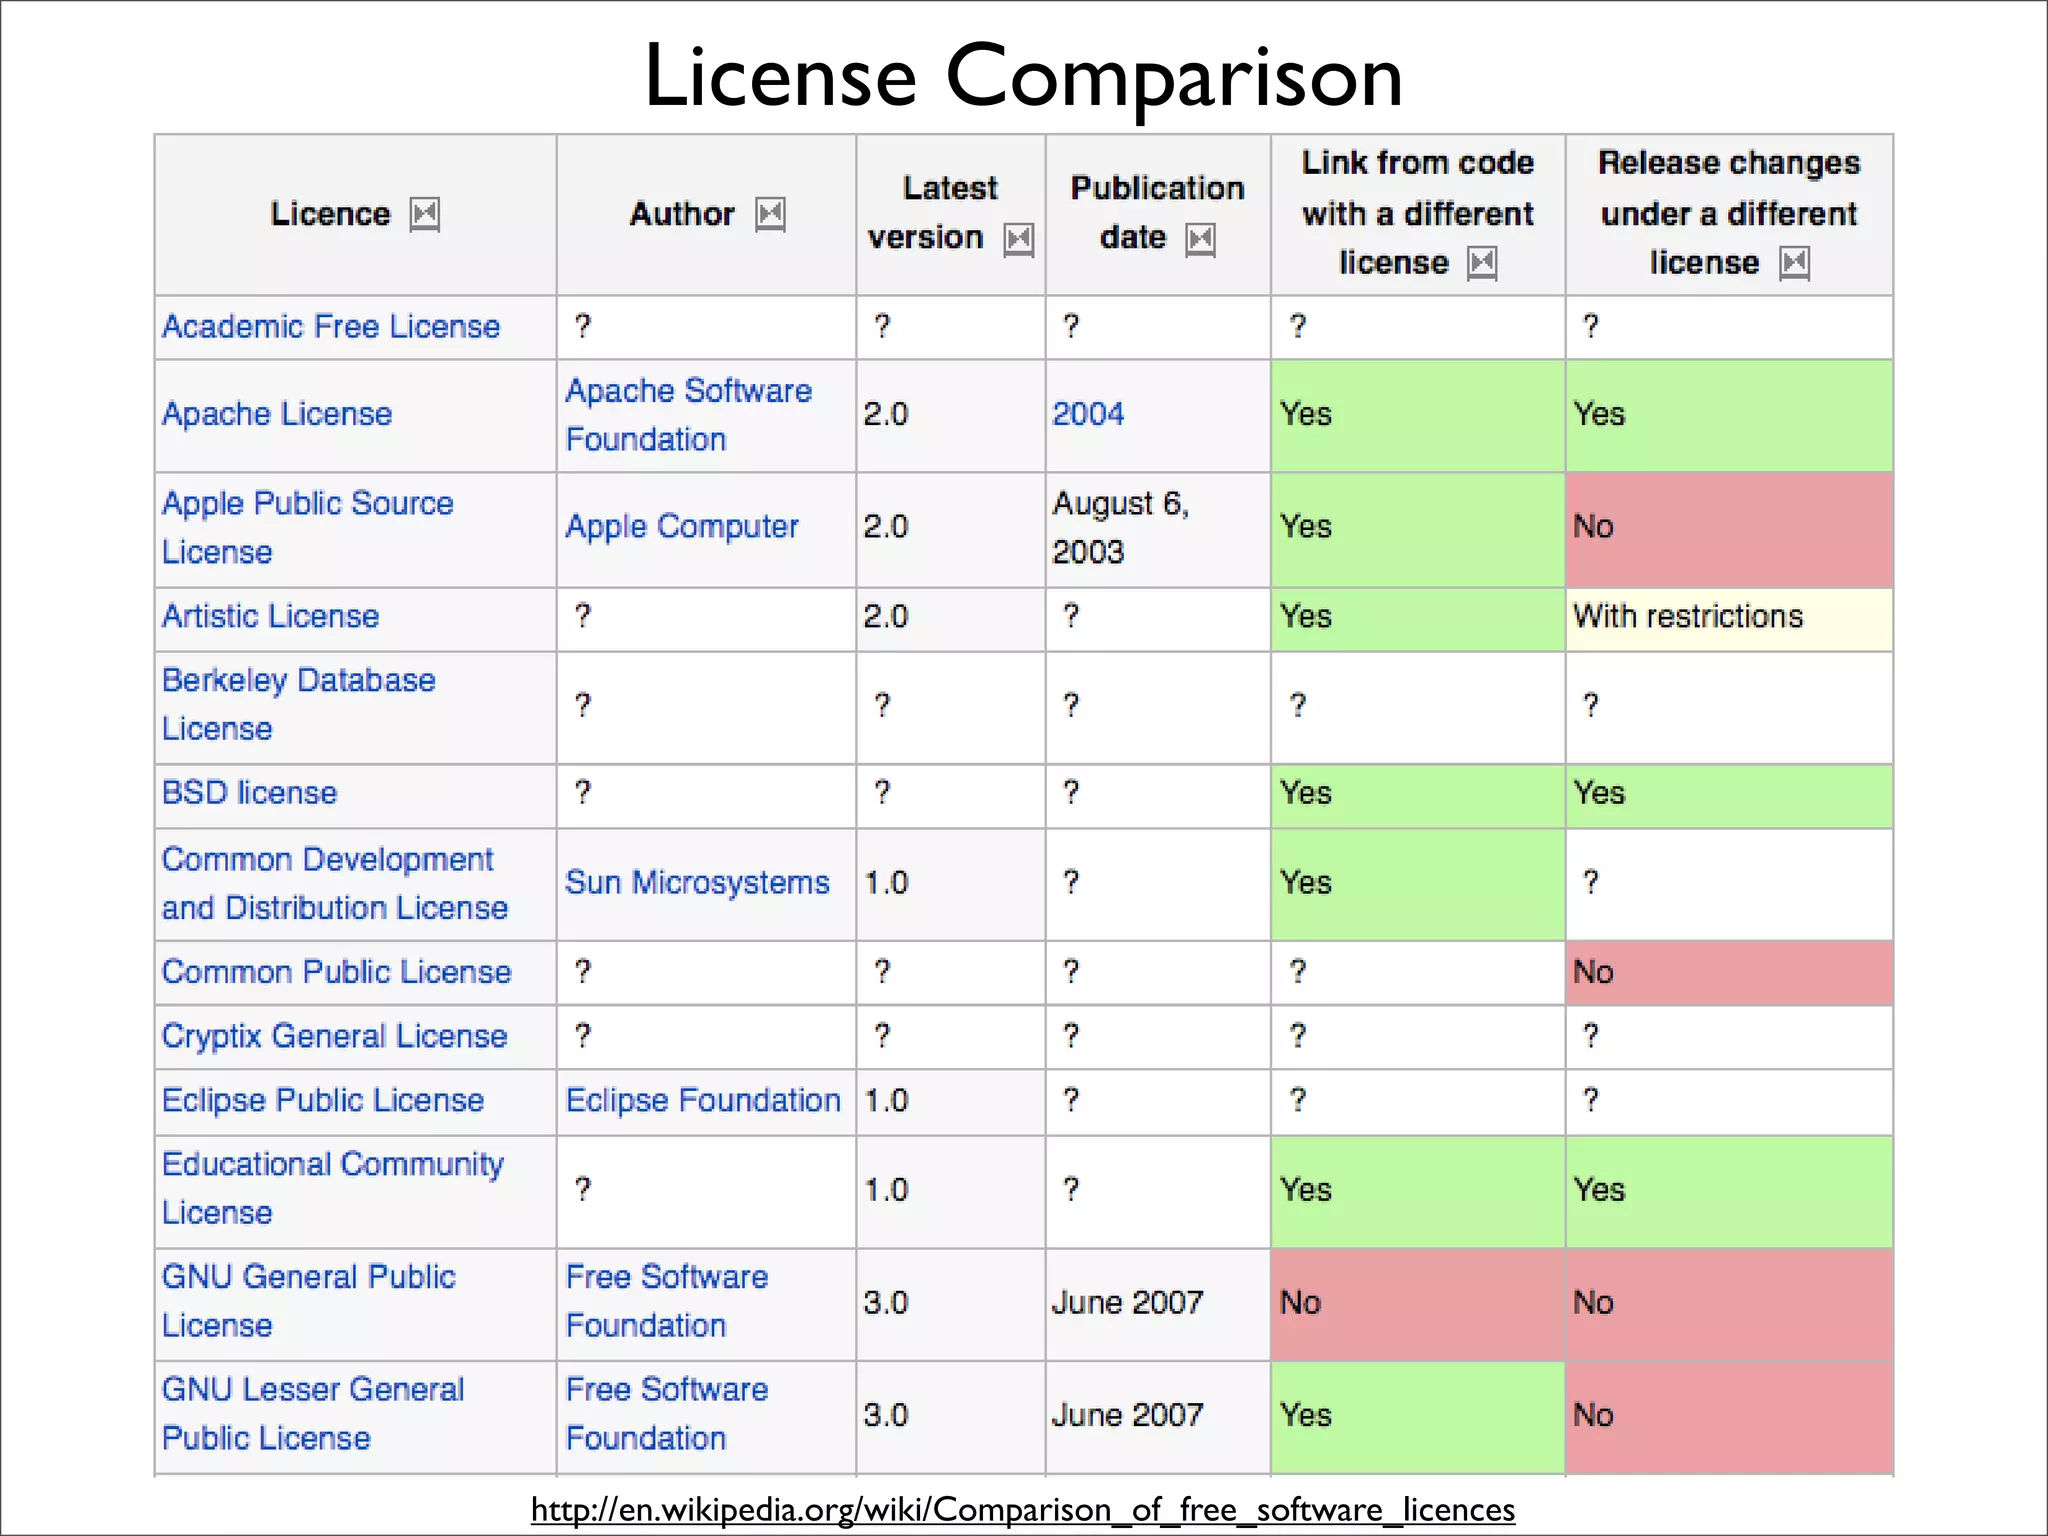2048x1536 pixels.
Task: Open the Apache License link
Action: tap(277, 414)
